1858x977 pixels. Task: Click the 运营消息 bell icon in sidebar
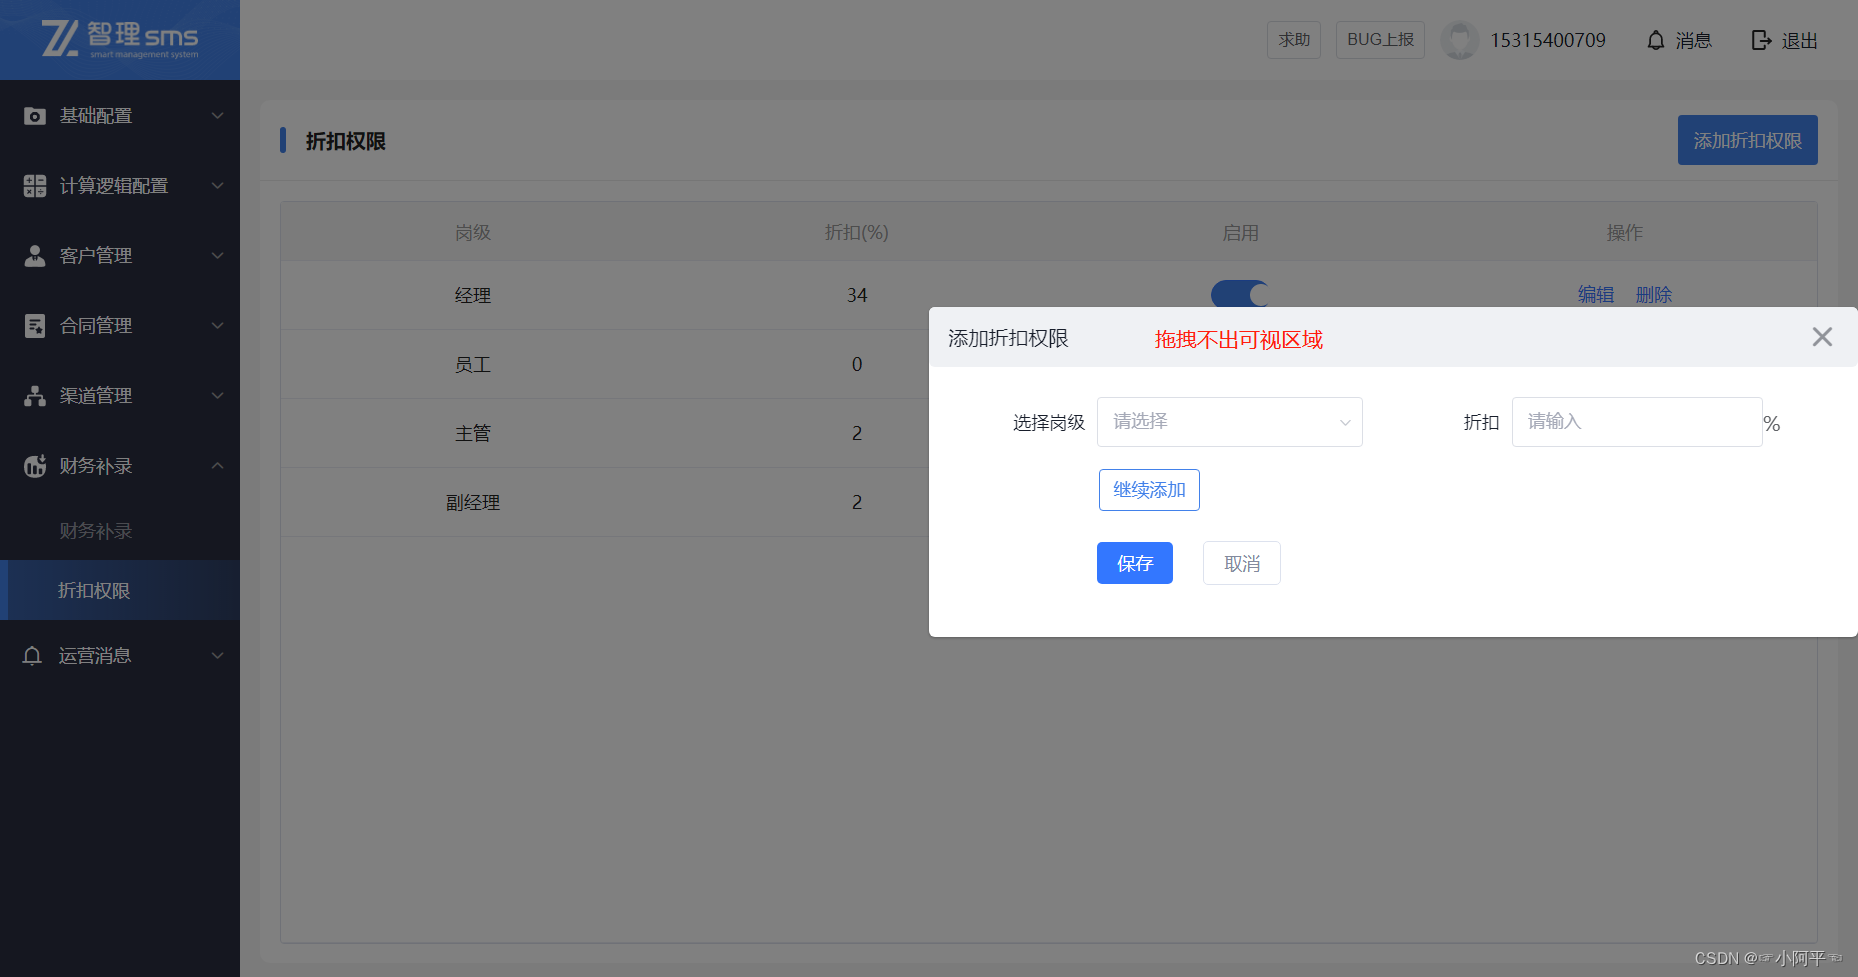tap(33, 656)
